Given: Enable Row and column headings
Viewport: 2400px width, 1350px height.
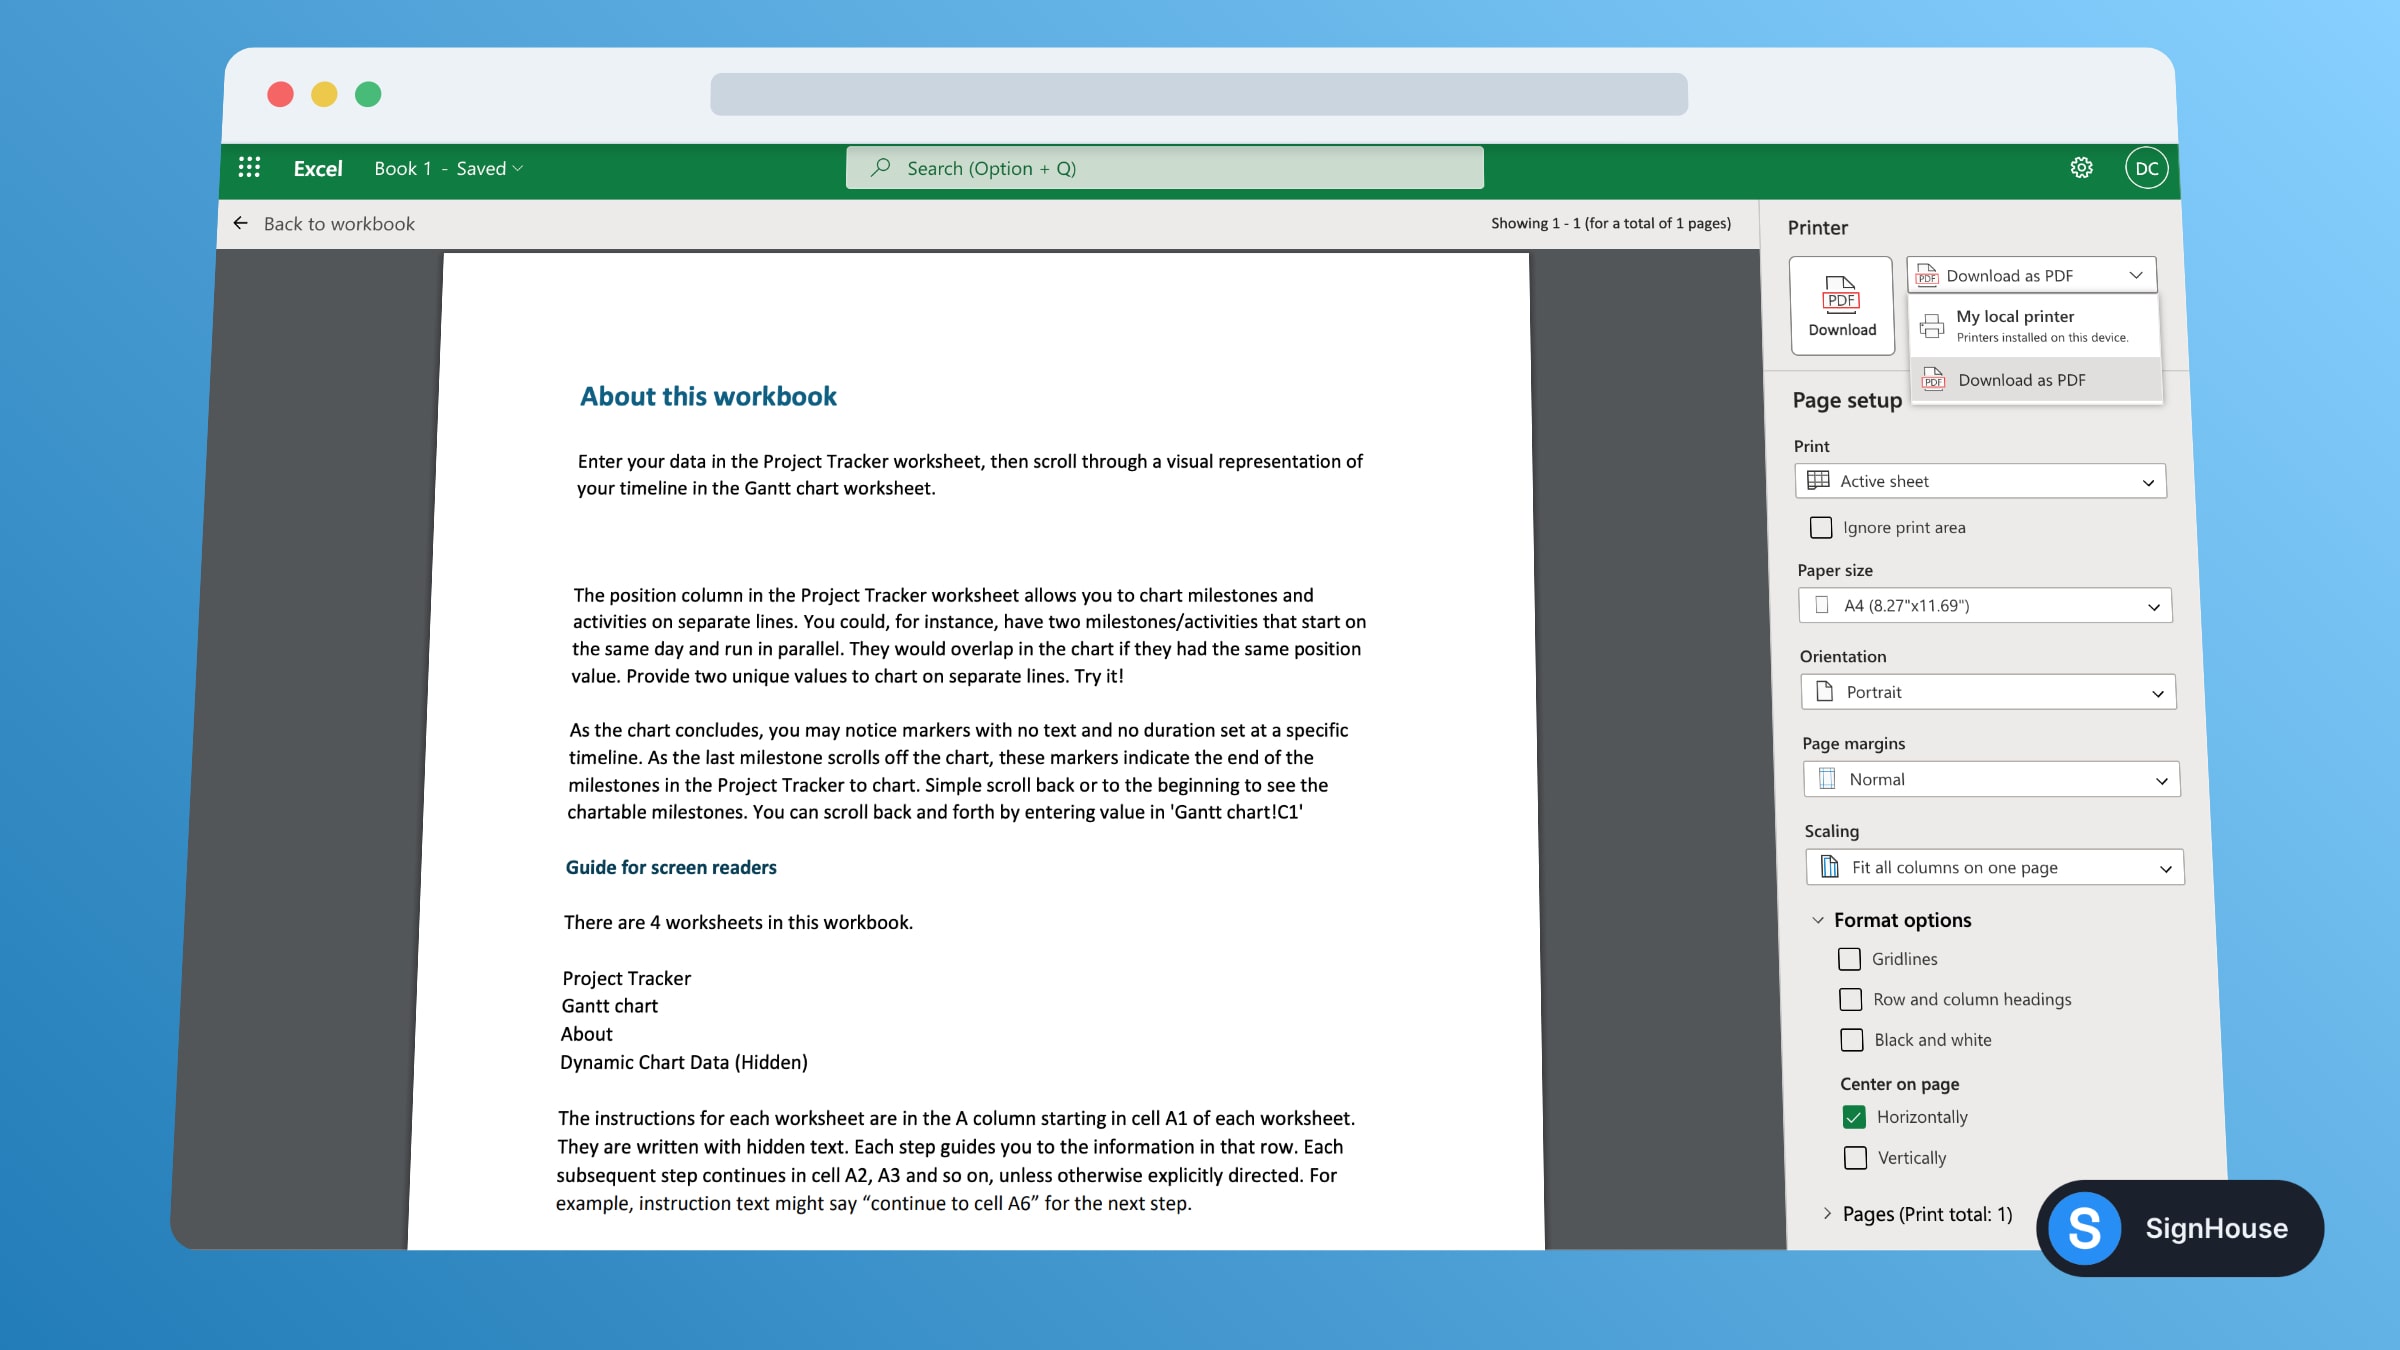Looking at the screenshot, I should pos(1851,999).
